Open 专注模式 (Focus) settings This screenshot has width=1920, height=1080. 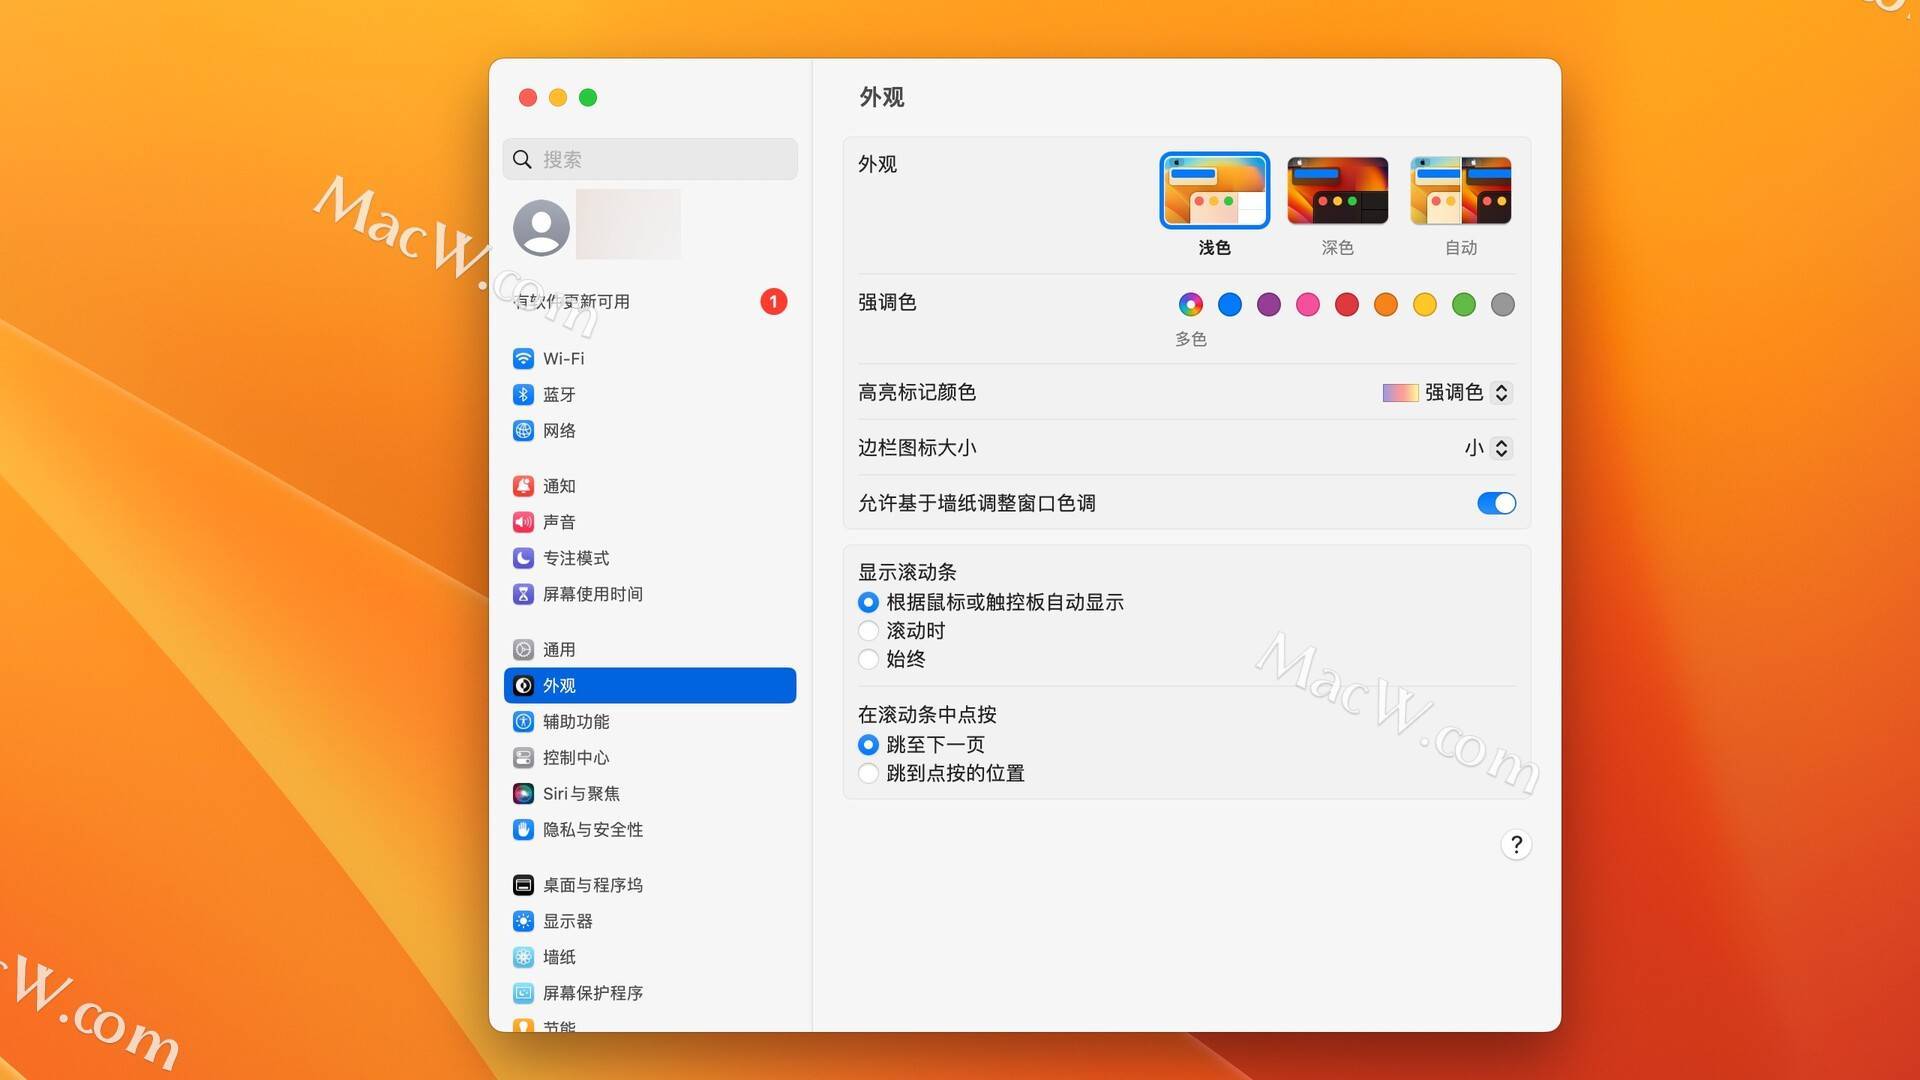tap(575, 558)
